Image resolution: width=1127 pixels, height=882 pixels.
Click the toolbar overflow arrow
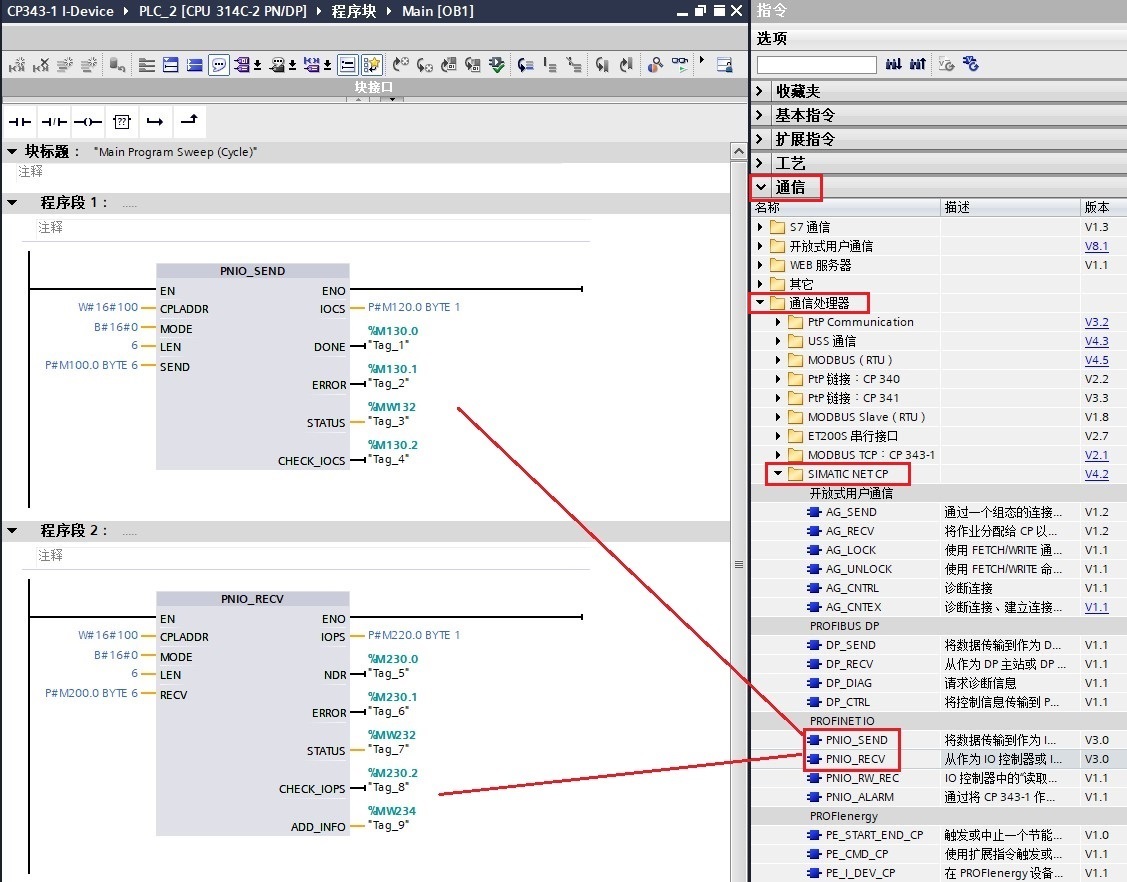click(702, 60)
